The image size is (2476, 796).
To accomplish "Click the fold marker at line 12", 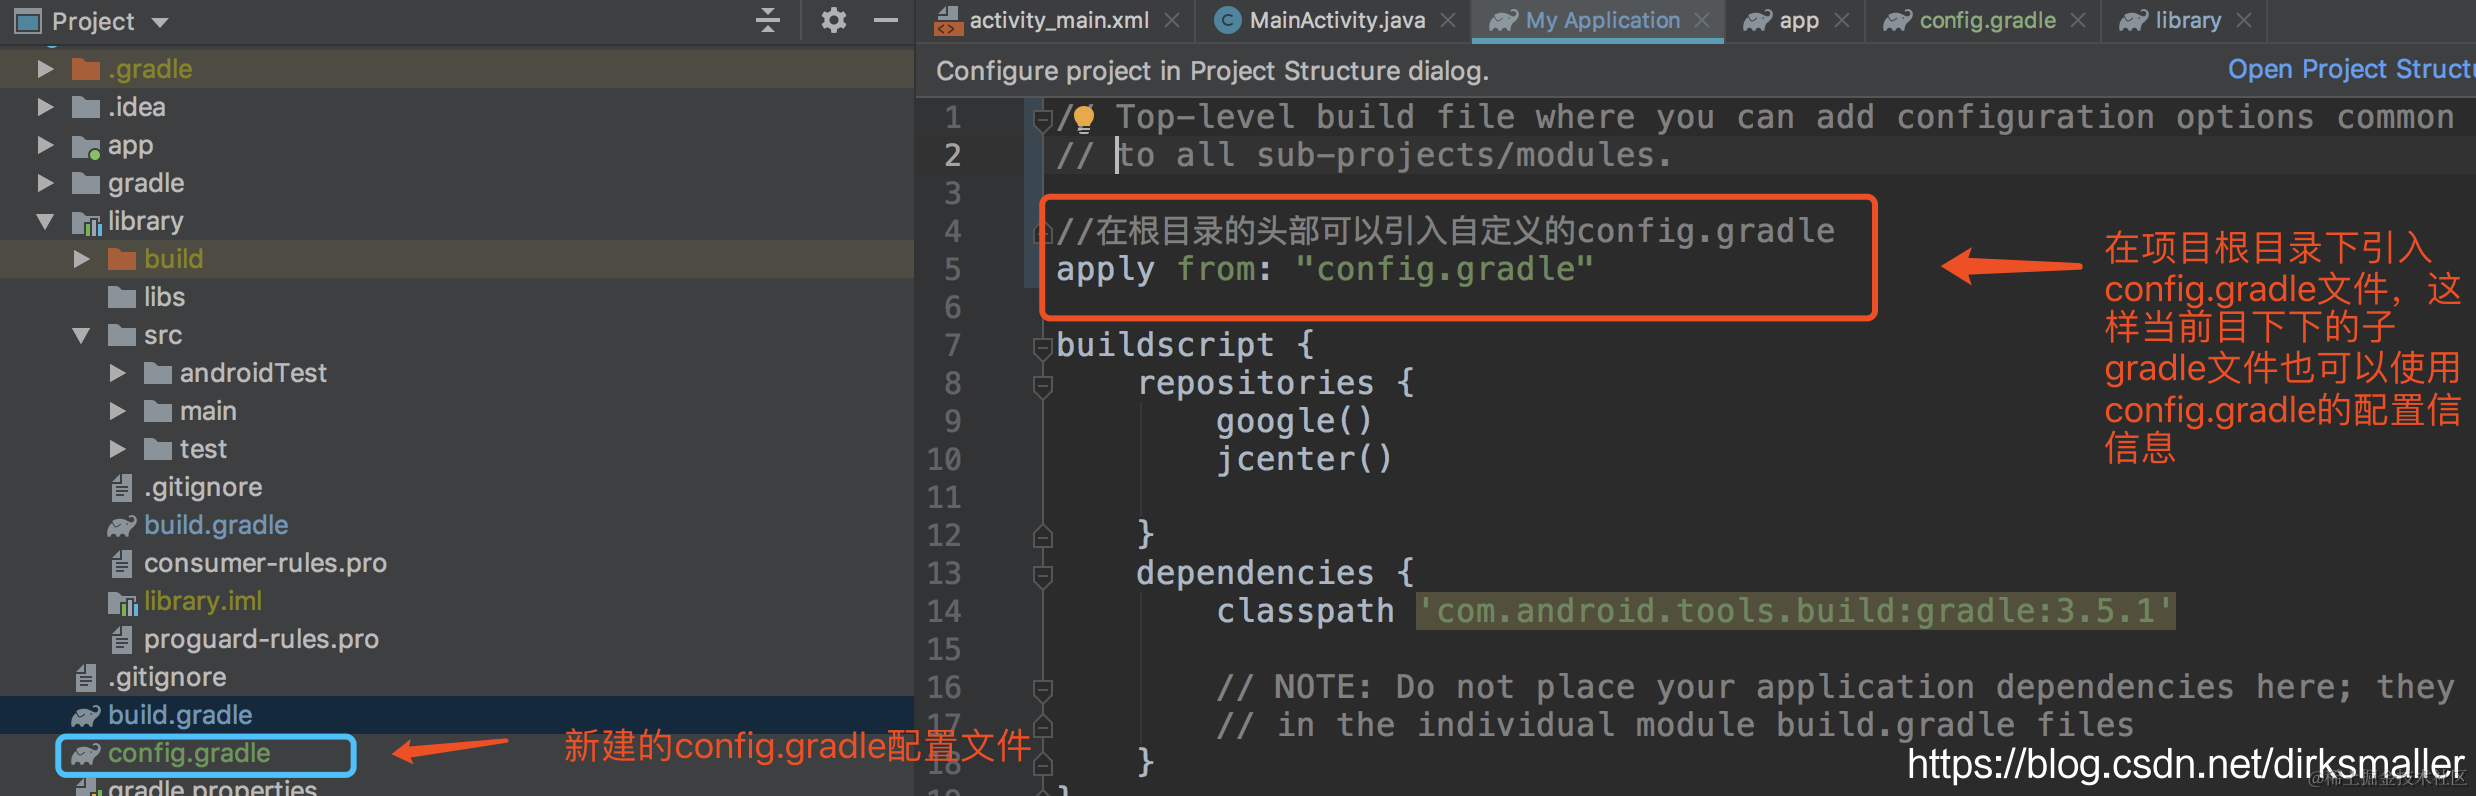I will point(1042,536).
